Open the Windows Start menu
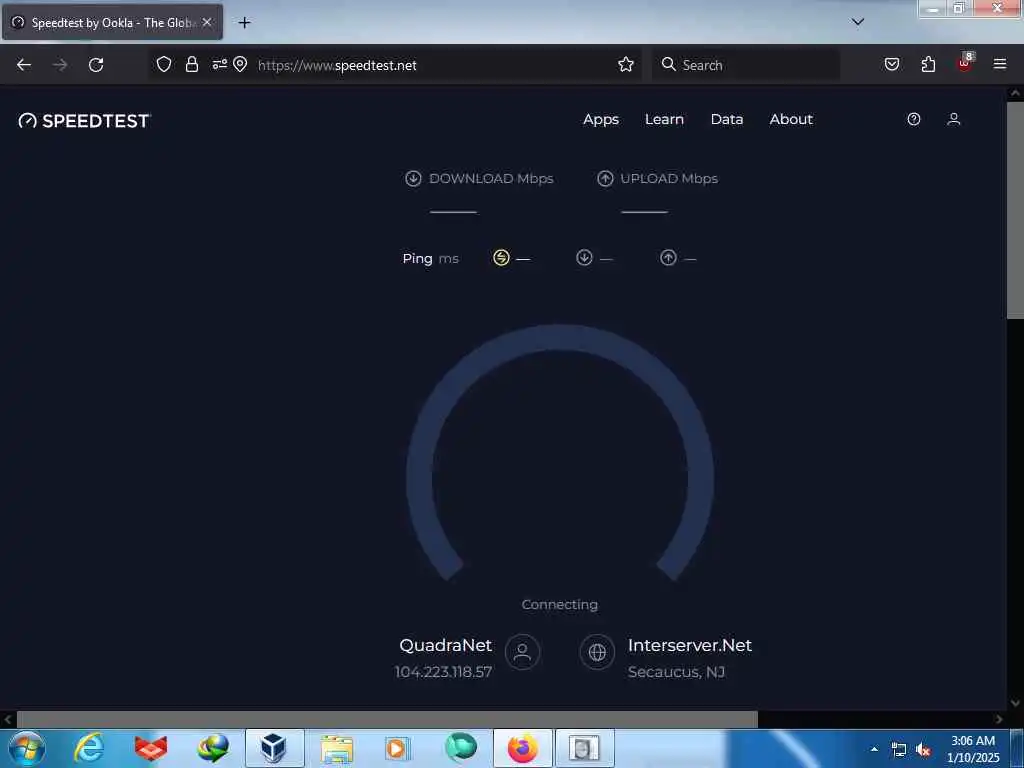Image resolution: width=1024 pixels, height=768 pixels. [27, 748]
